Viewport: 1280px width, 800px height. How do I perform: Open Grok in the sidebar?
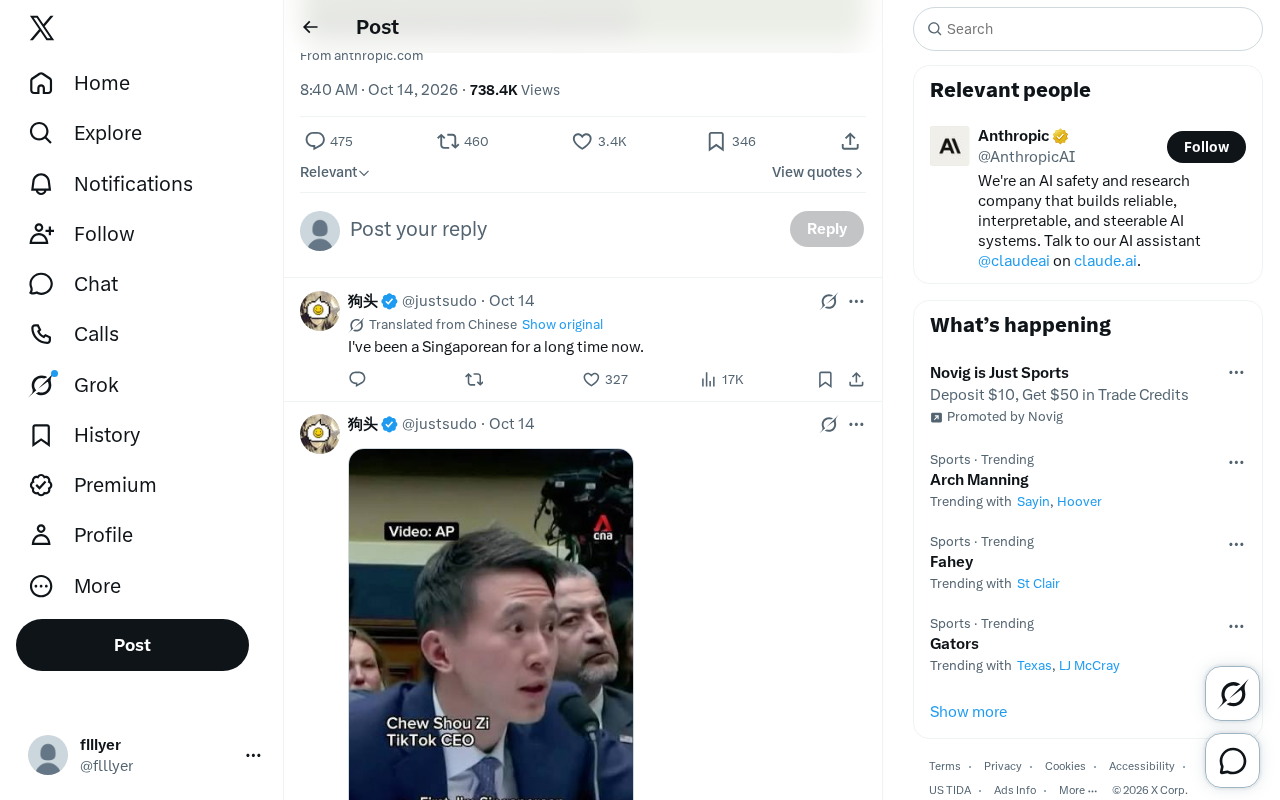[x=74, y=385]
